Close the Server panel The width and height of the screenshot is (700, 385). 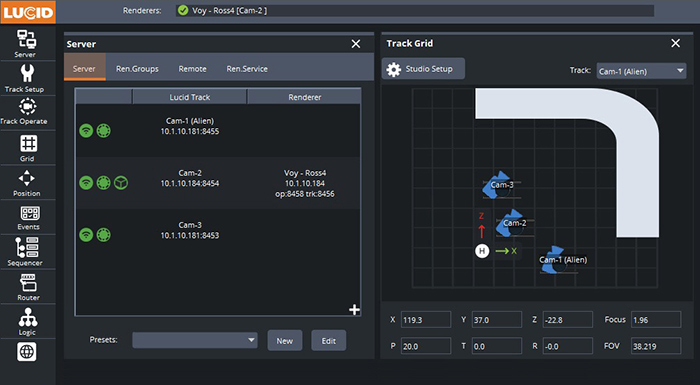click(x=356, y=44)
